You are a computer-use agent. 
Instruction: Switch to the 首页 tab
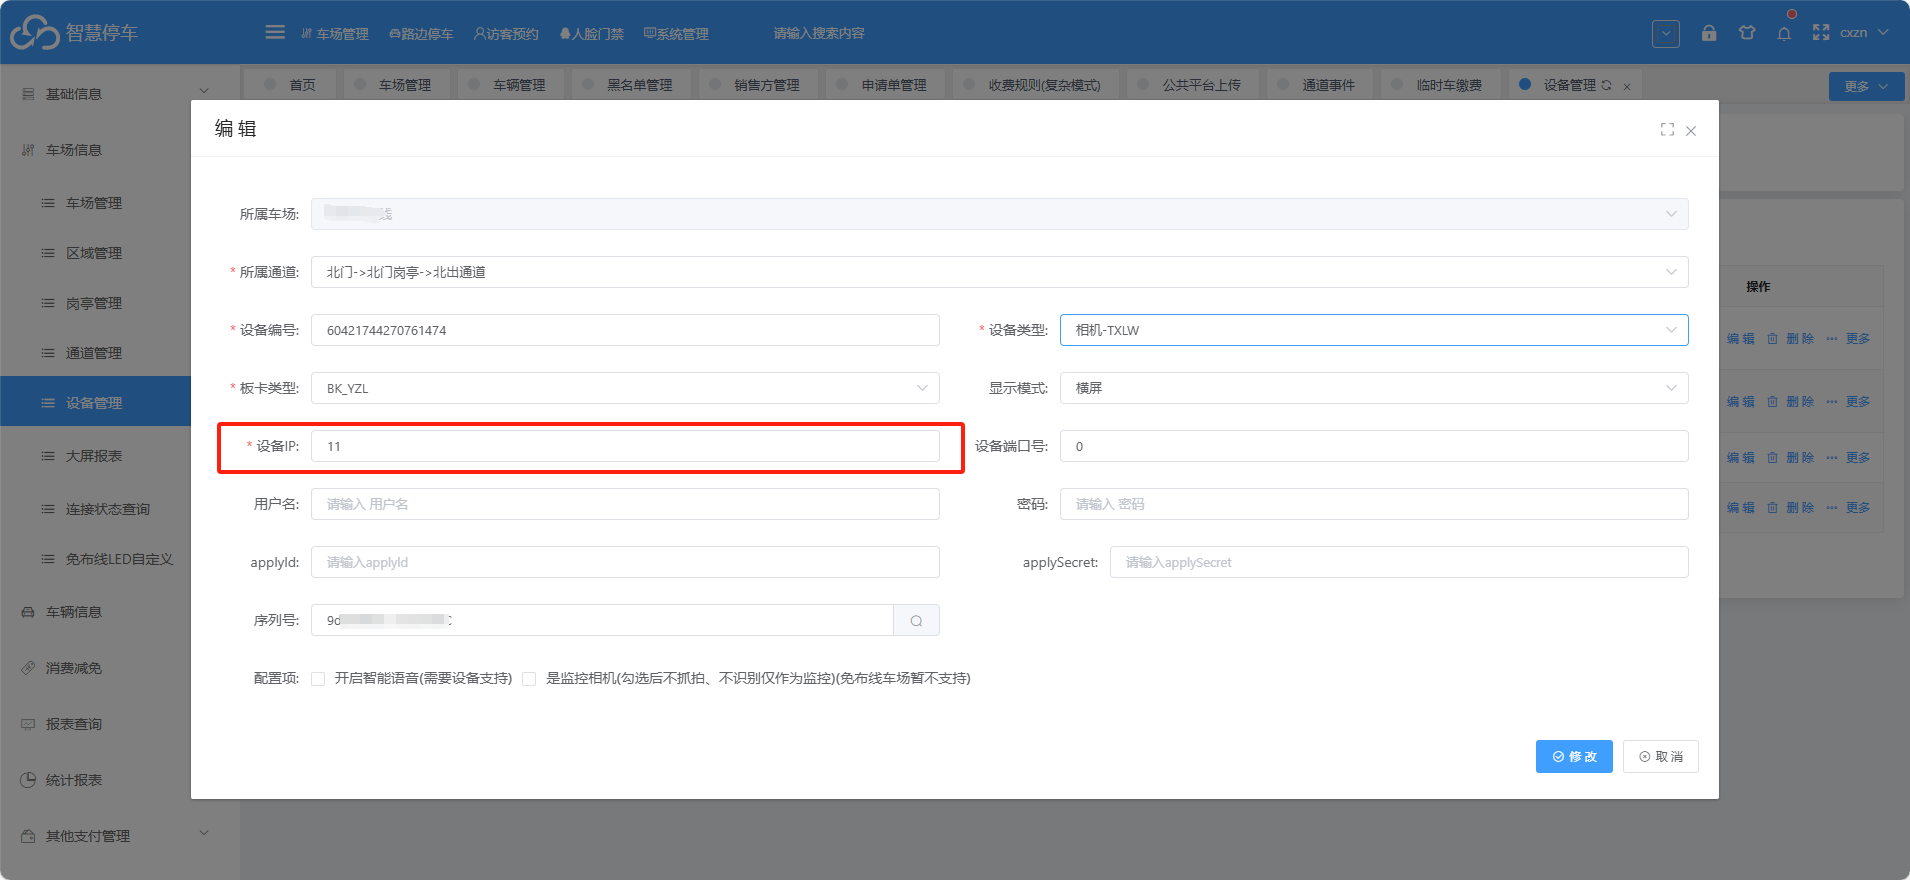point(290,85)
